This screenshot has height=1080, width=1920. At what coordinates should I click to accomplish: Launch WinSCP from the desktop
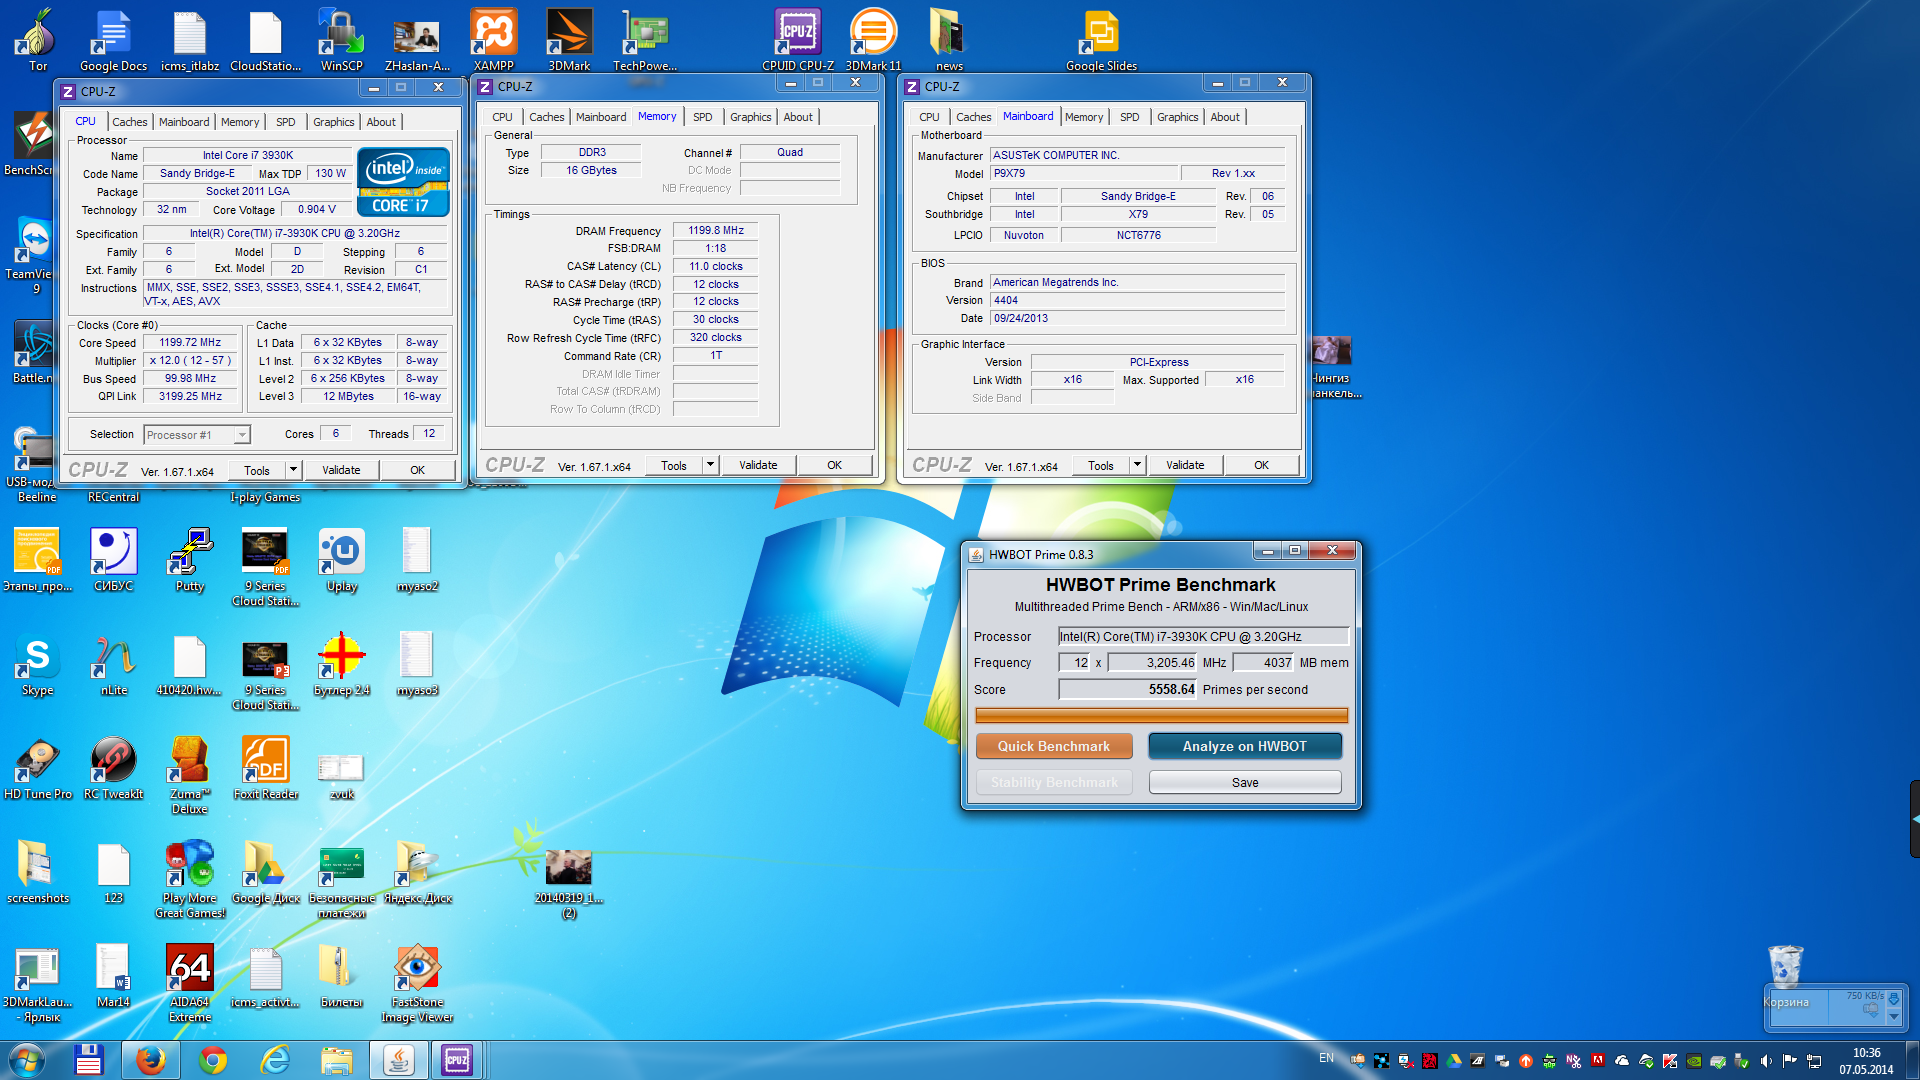tap(341, 40)
